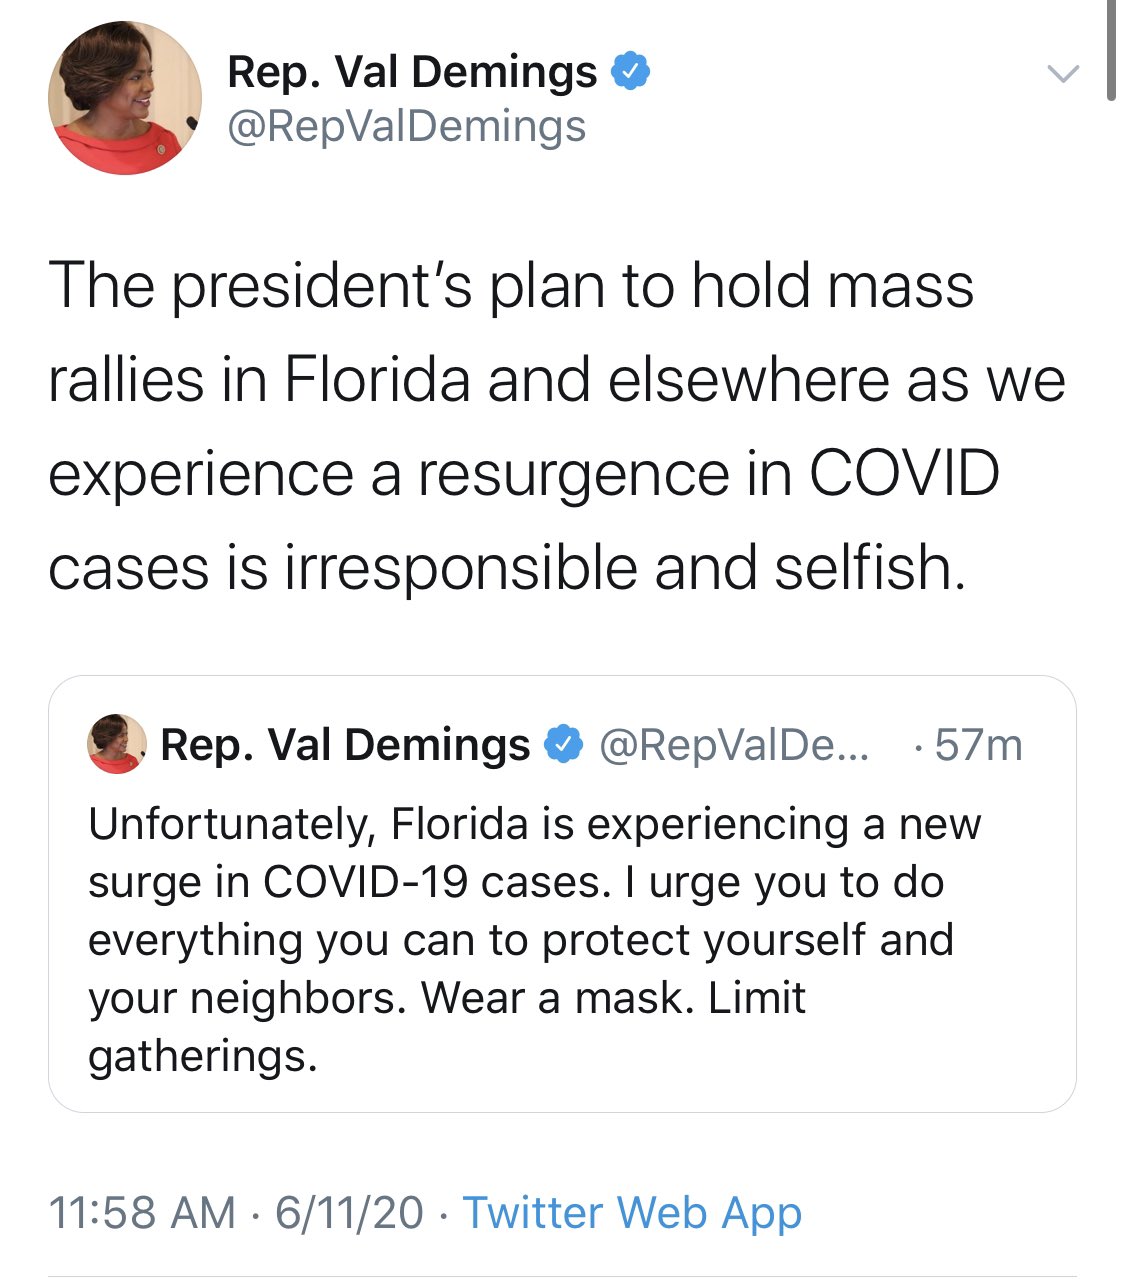1125x1283 pixels.
Task: Click the @RepValDemings handle under the name
Action: click(406, 127)
